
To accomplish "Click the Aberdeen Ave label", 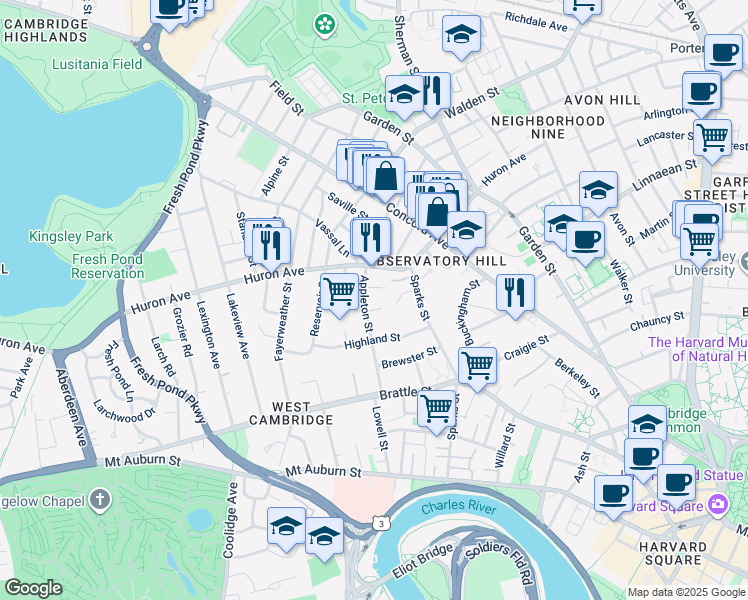I will (x=72, y=408).
